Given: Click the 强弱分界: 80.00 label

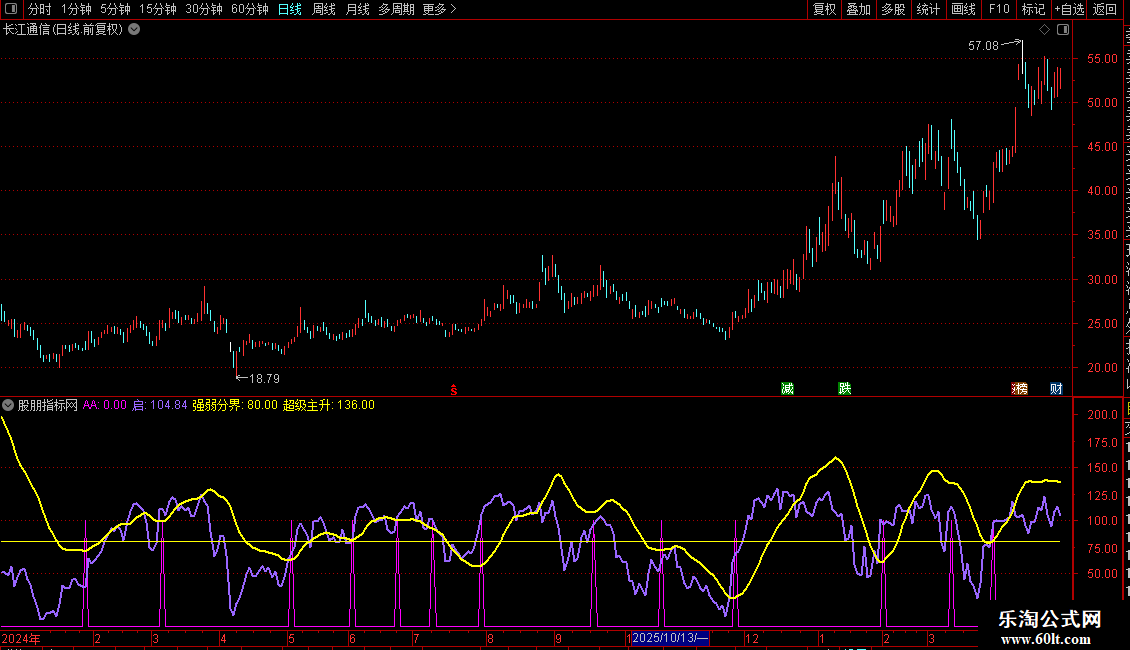Looking at the screenshot, I should tap(235, 405).
